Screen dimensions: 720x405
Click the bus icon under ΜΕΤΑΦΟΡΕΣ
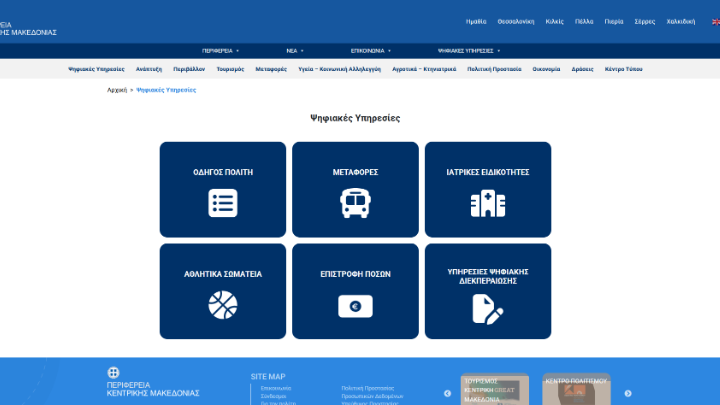pyautogui.click(x=355, y=203)
